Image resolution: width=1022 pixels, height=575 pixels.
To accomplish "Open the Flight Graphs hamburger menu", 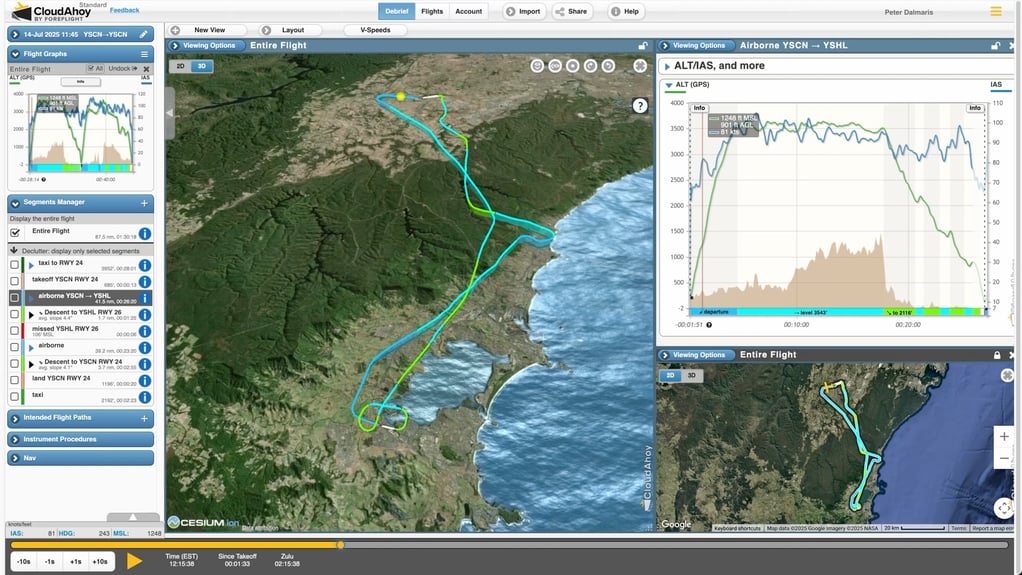I will click(144, 54).
